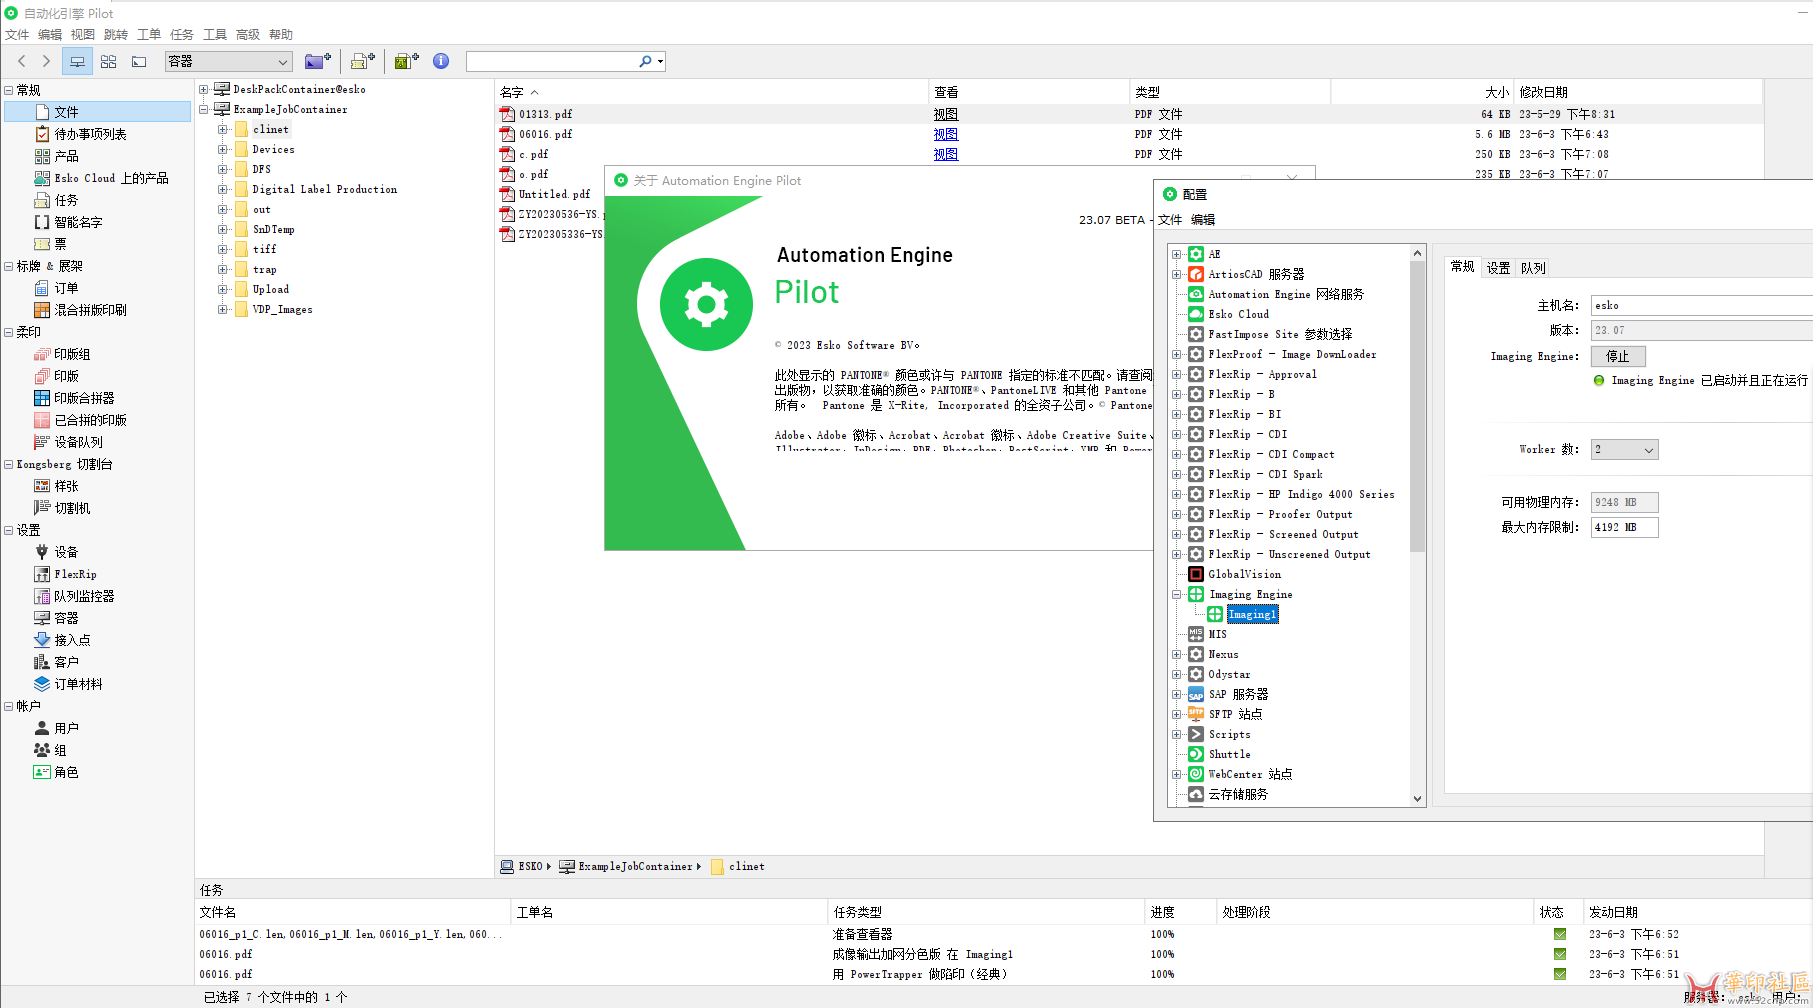Open the 视图 menu
Viewport: 1813px width, 1008px height.
pyautogui.click(x=83, y=34)
